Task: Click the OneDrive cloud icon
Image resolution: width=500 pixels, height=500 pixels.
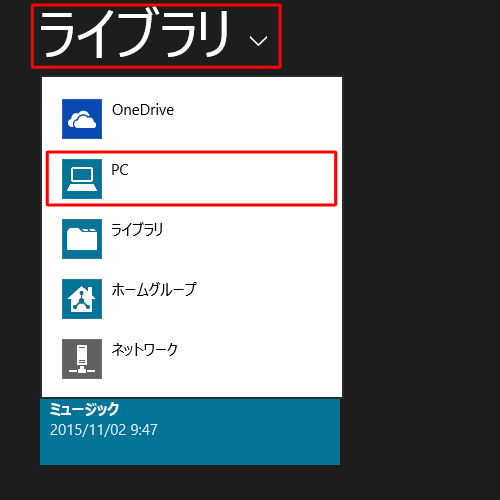Action: 82,119
